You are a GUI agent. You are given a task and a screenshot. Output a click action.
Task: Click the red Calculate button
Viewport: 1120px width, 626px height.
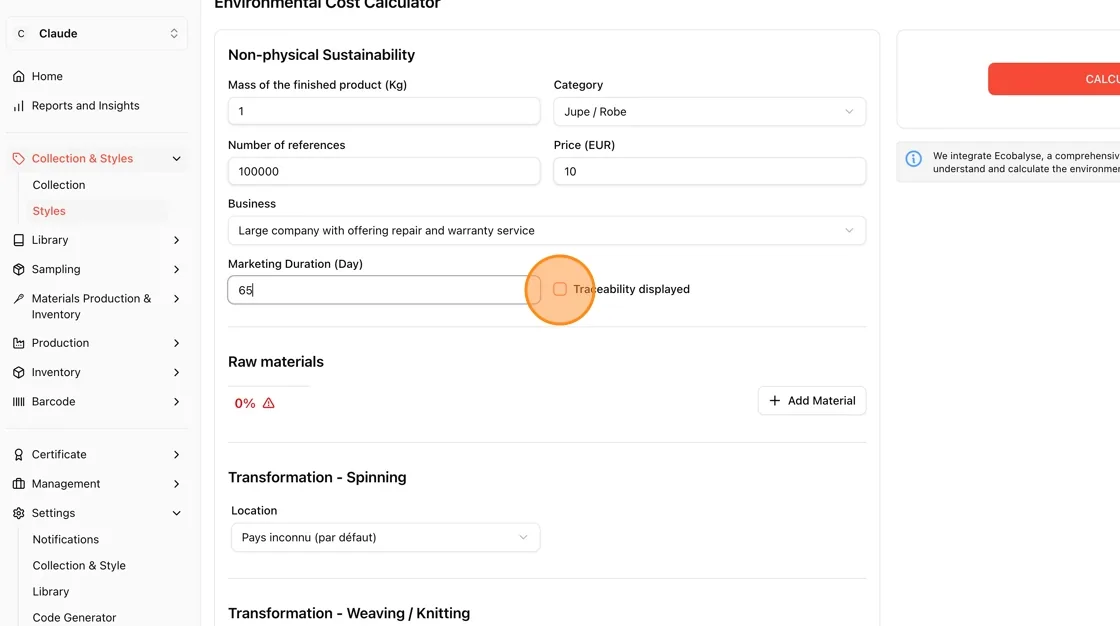pyautogui.click(x=1054, y=79)
